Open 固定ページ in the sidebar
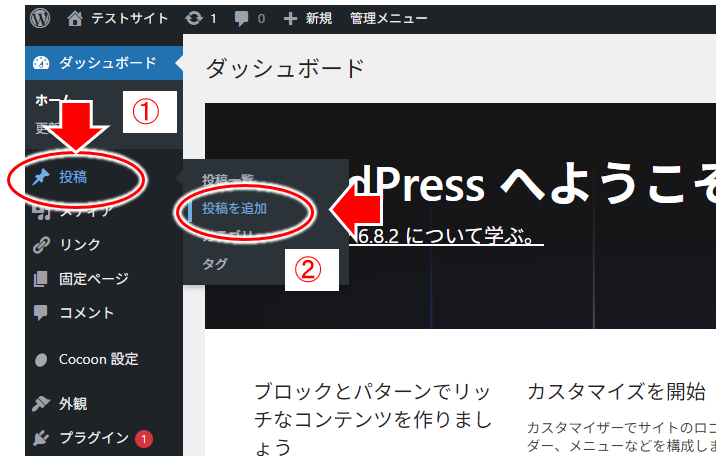This screenshot has height=456, width=716. [x=94, y=278]
